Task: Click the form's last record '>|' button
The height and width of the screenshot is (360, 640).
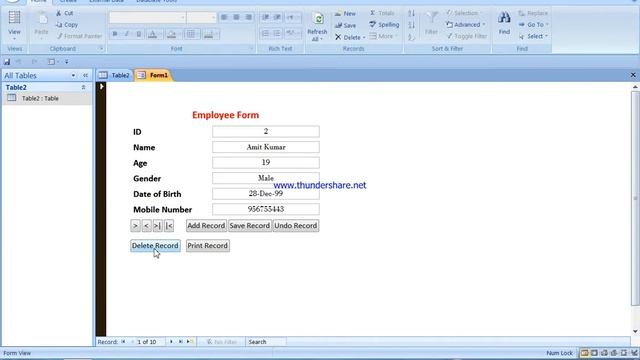Action: coord(158,226)
